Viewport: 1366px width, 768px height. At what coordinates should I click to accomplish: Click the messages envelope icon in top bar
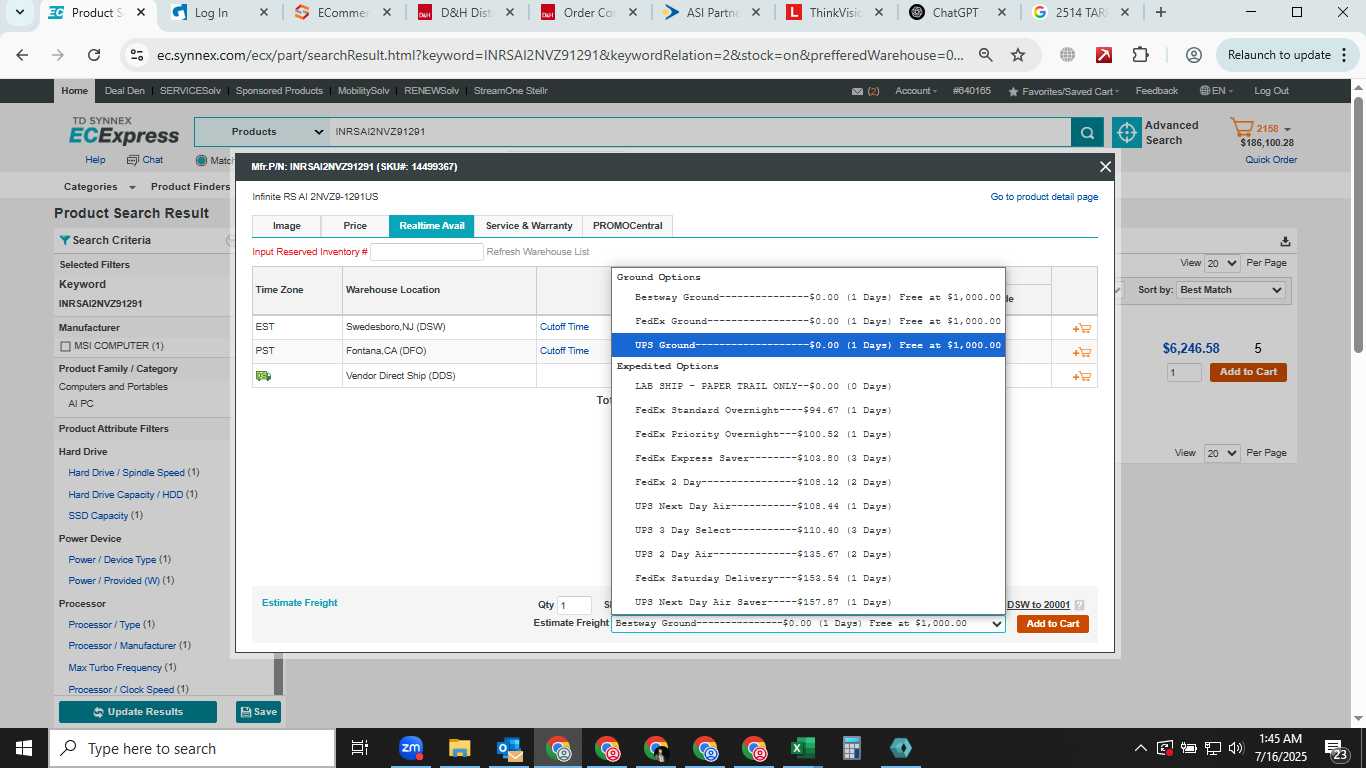[x=858, y=91]
